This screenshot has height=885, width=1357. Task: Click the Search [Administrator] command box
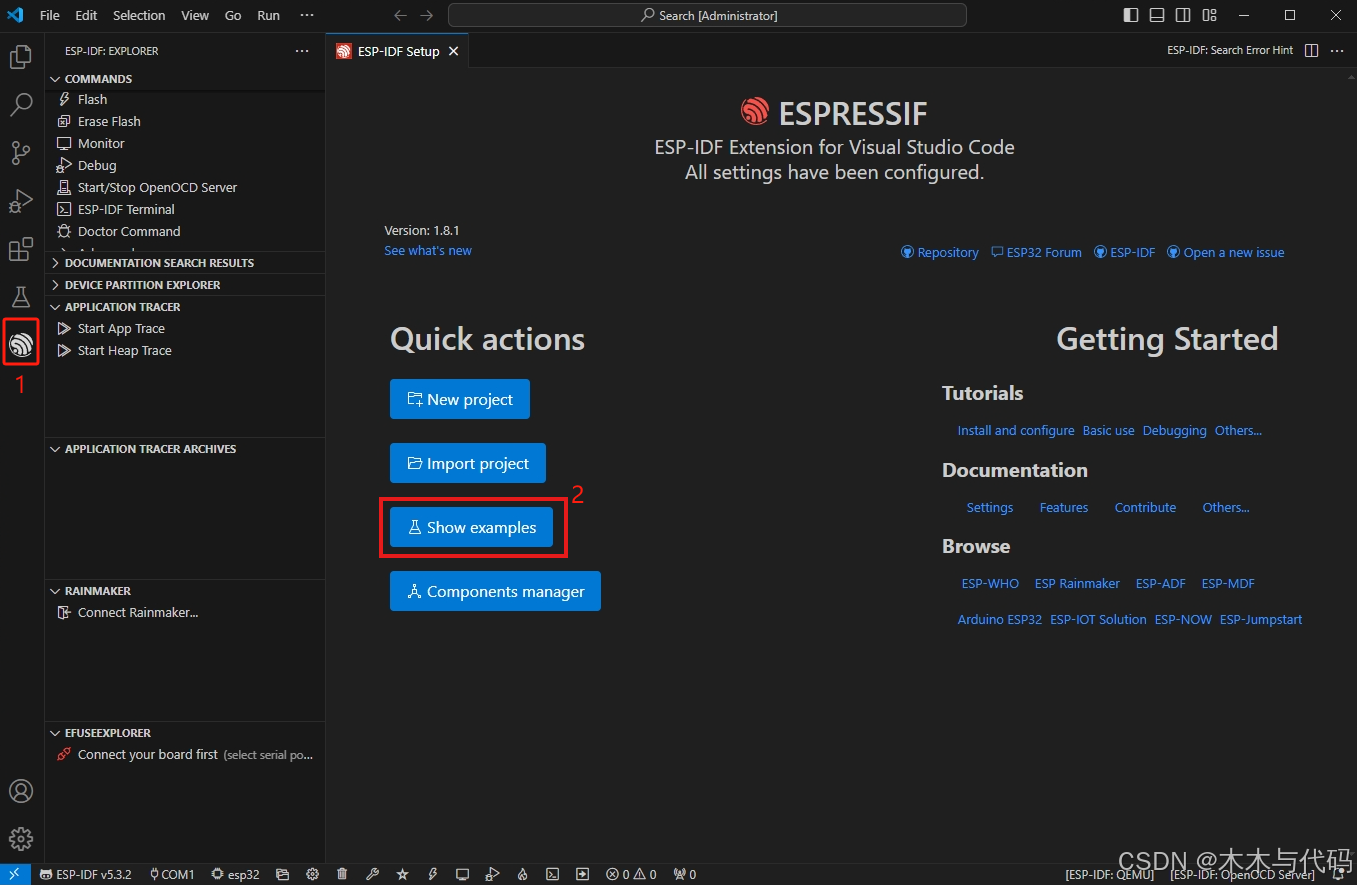pyautogui.click(x=707, y=15)
